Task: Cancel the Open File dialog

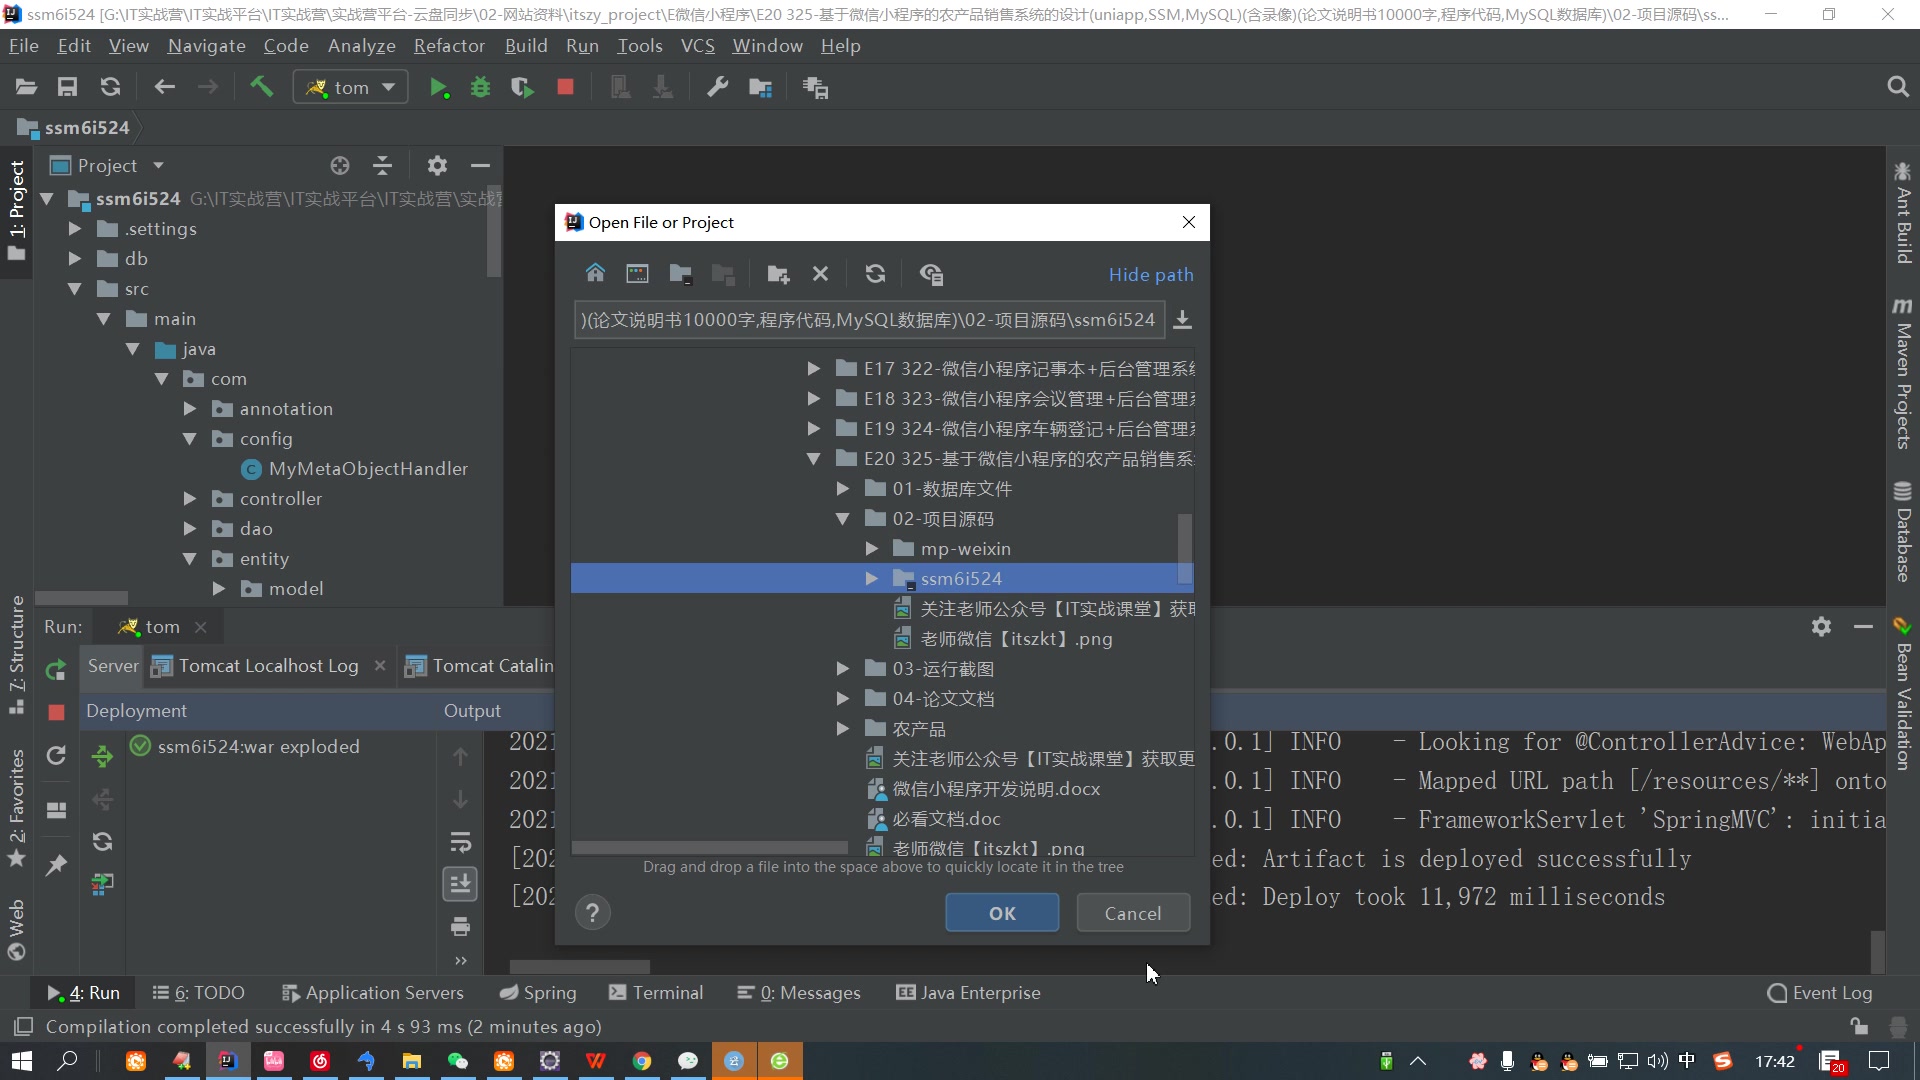Action: click(x=1133, y=913)
